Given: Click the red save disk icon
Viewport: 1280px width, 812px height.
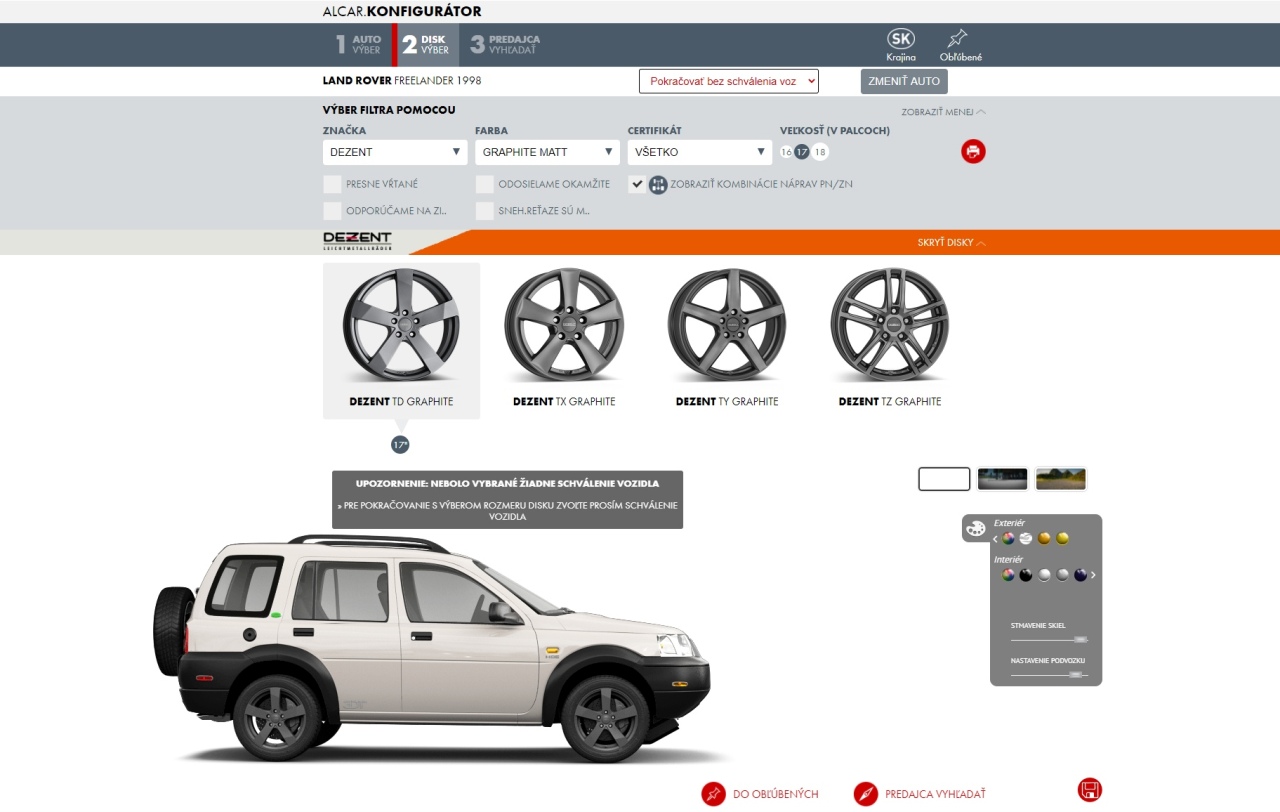Looking at the screenshot, I should [1090, 790].
